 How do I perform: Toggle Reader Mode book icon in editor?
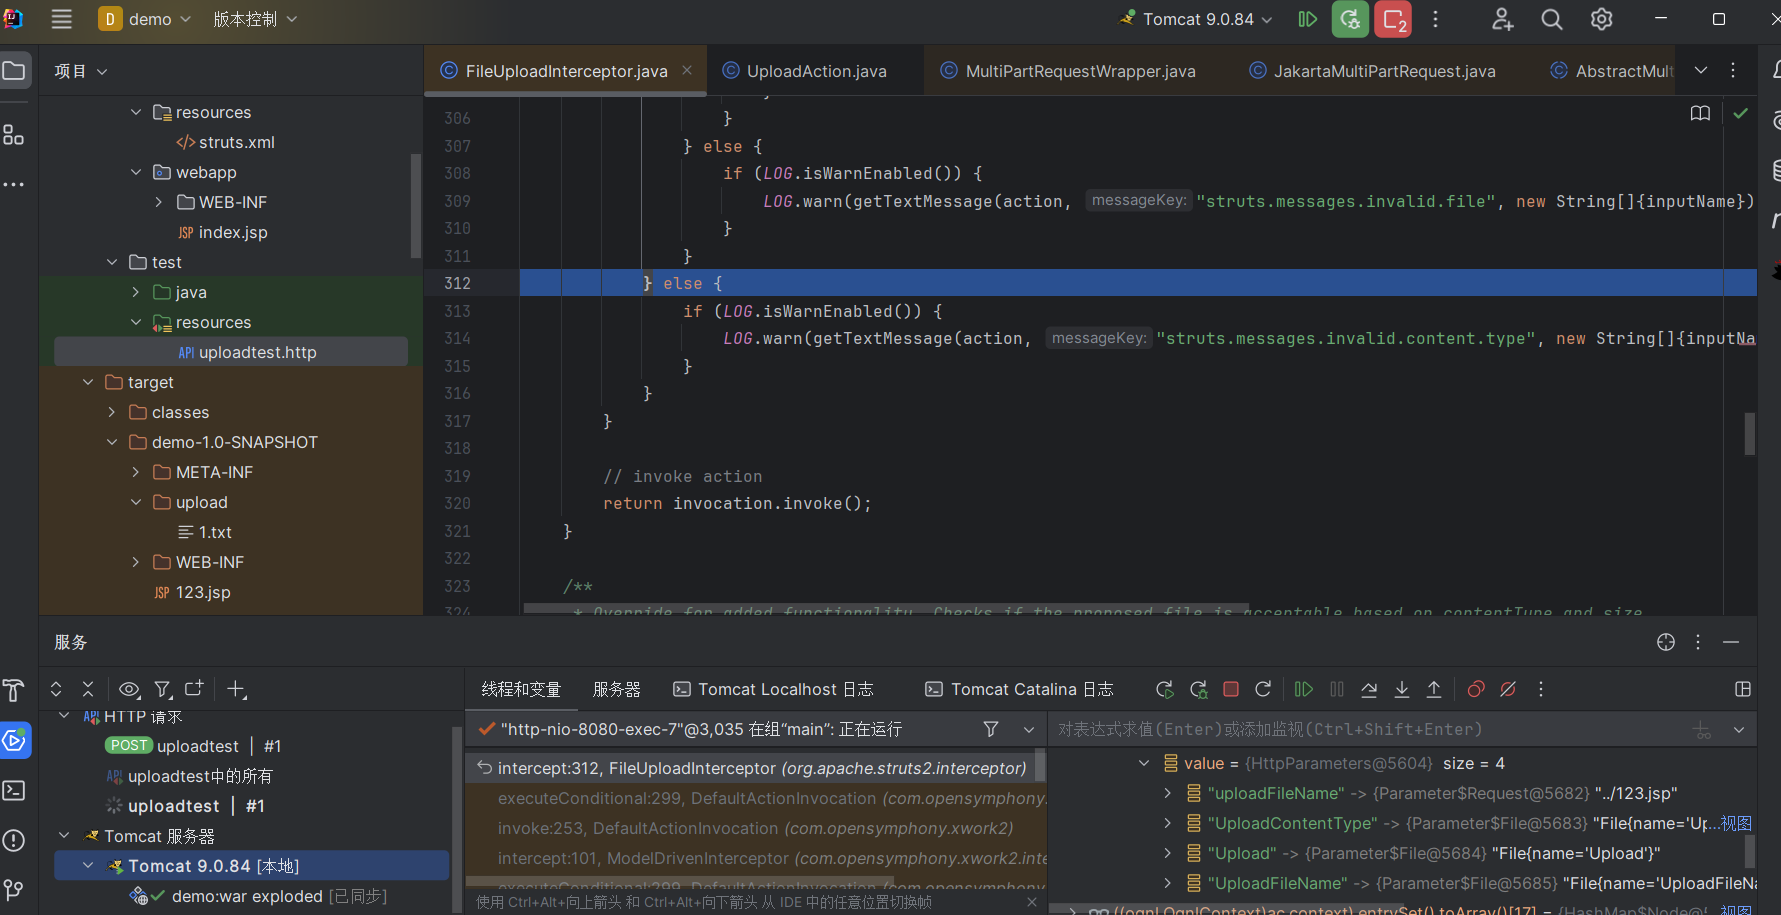point(1700,113)
